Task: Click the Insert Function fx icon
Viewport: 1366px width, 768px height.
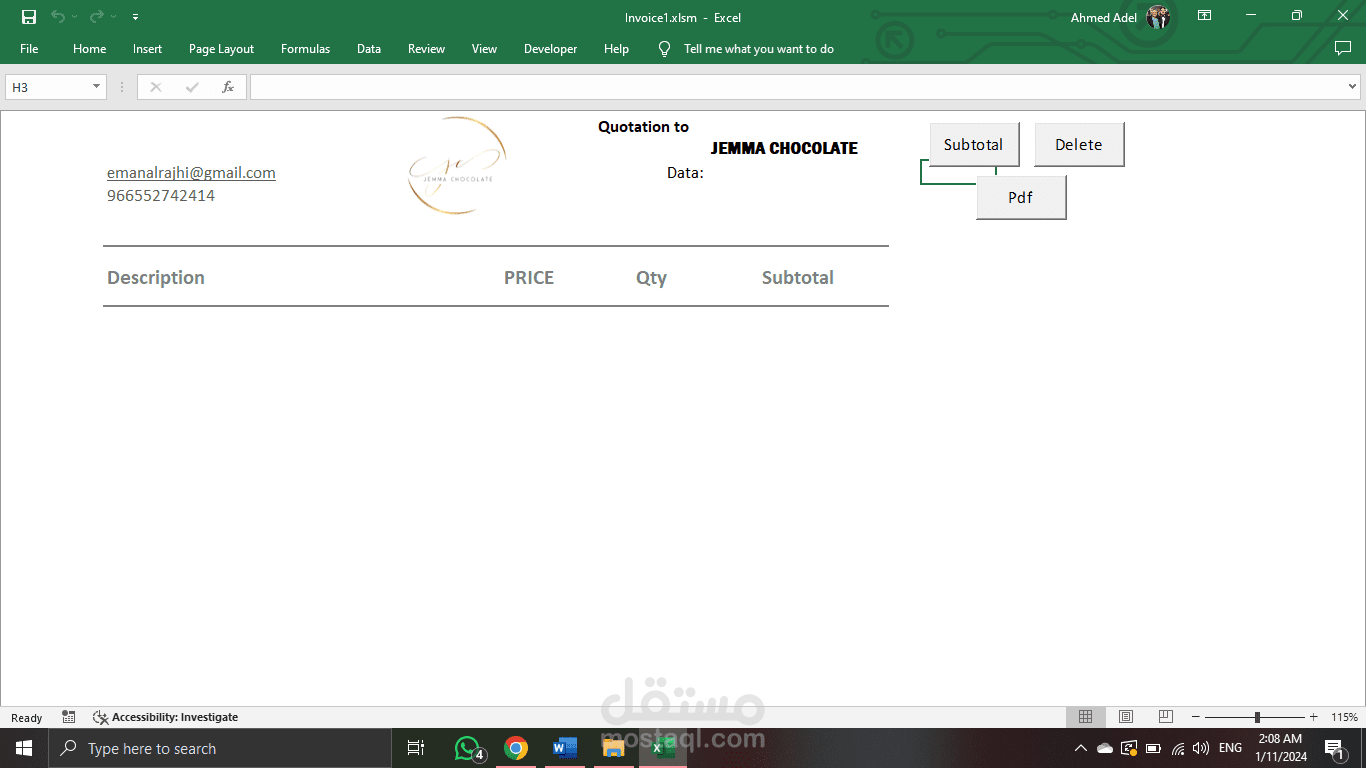Action: 228,87
